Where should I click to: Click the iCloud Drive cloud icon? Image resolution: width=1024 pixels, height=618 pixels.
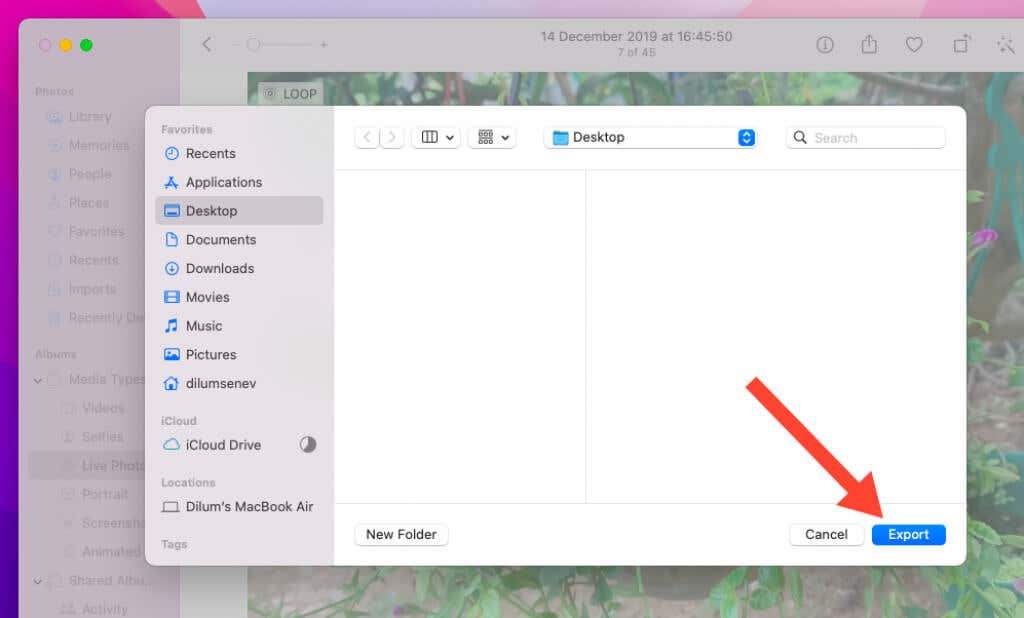point(171,445)
